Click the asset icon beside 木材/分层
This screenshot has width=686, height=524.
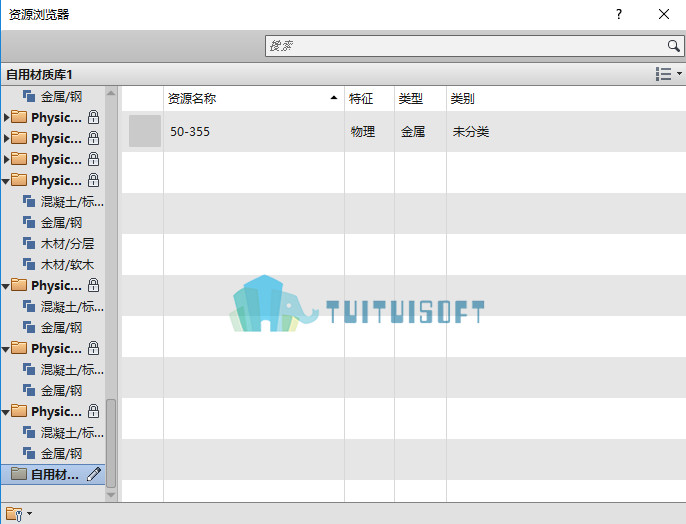pyautogui.click(x=29, y=244)
